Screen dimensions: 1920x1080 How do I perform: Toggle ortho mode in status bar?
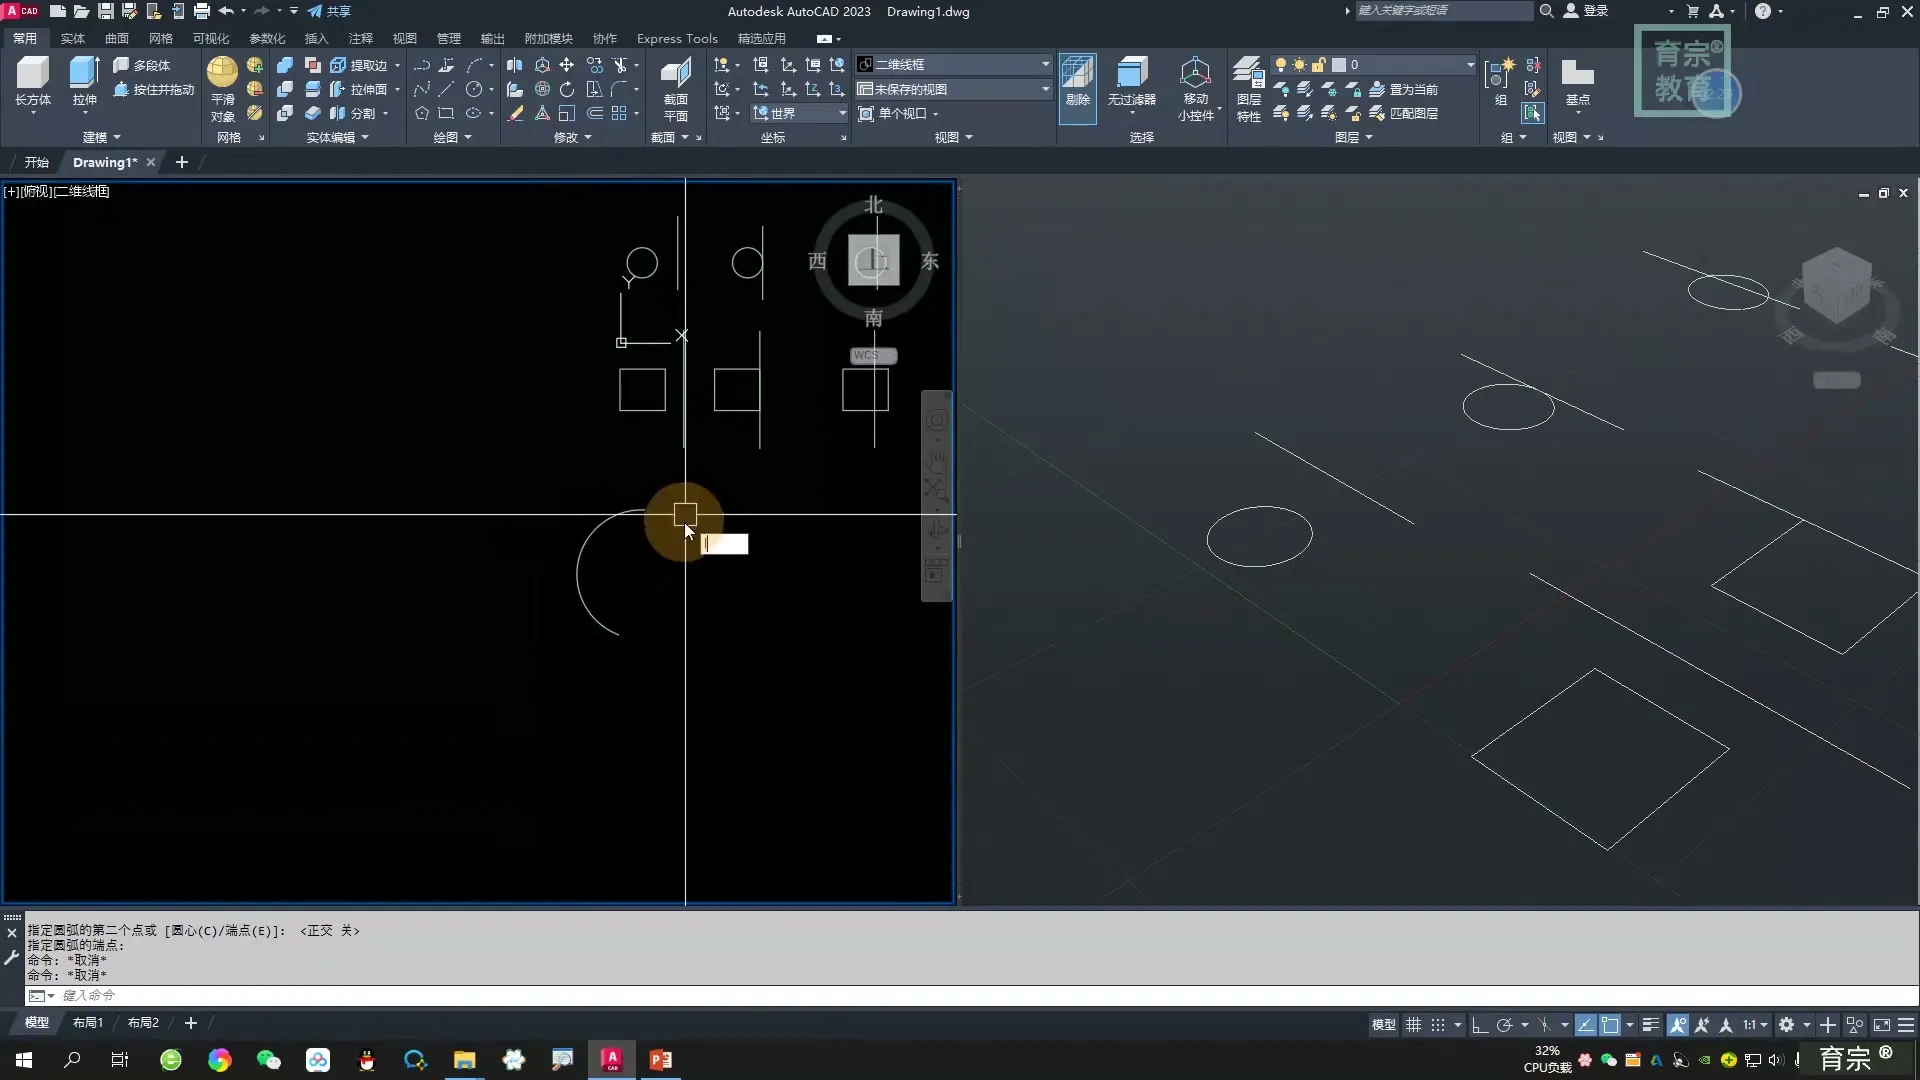(1480, 1025)
